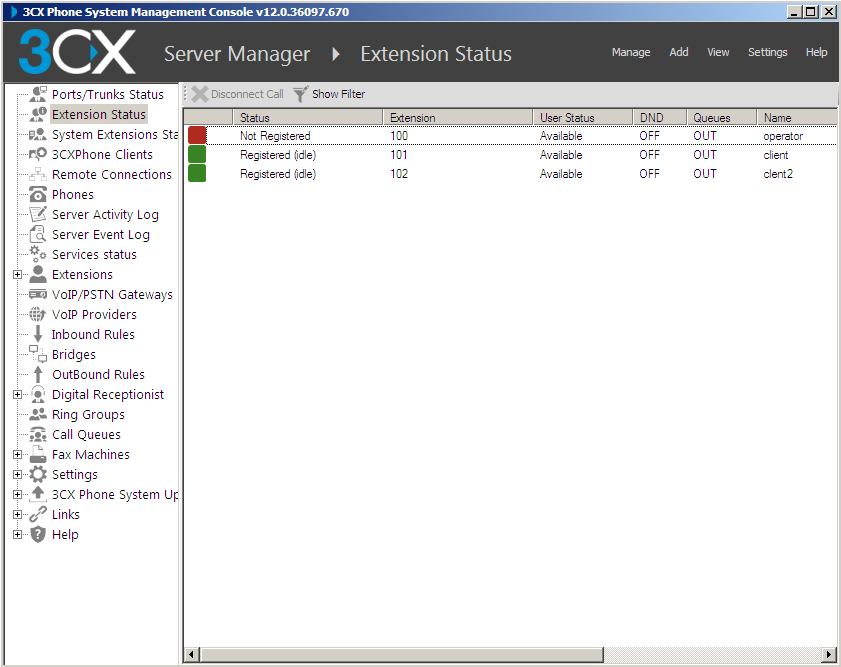This screenshot has height=667, width=841.
Task: Click the Help shield icon in tree
Action: tap(38, 534)
